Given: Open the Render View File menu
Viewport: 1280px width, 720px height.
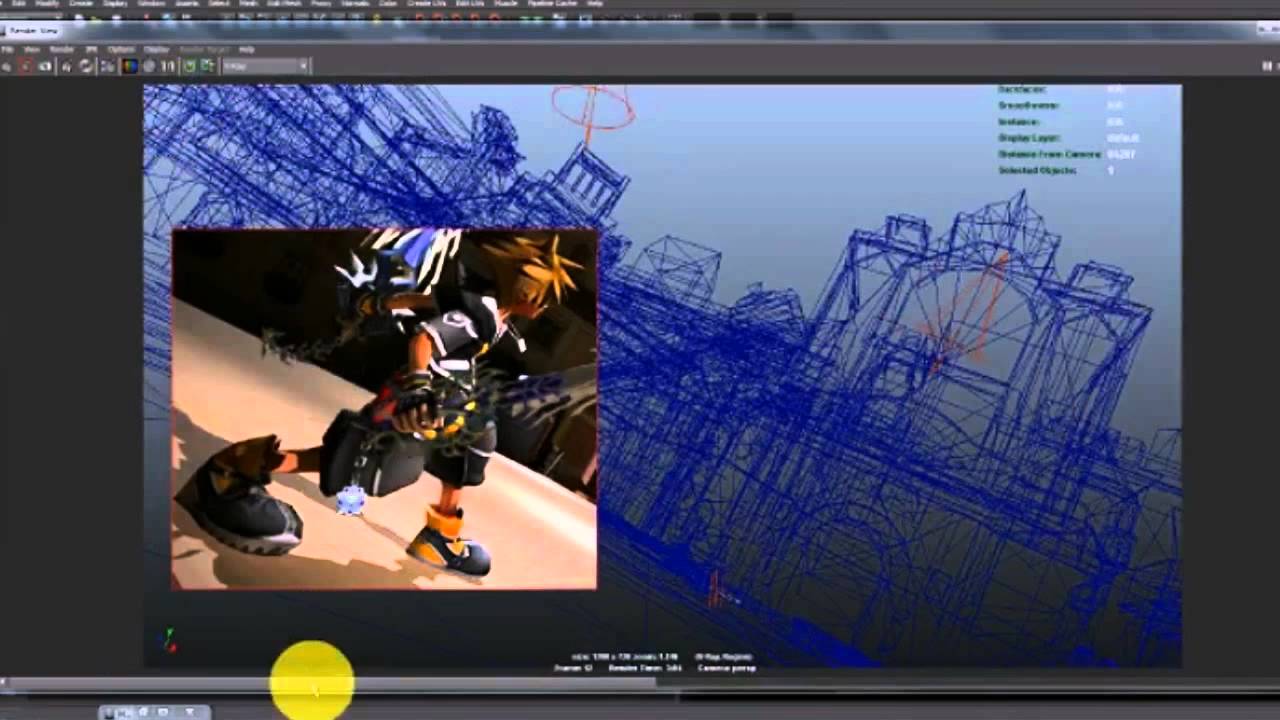Looking at the screenshot, I should coord(7,49).
